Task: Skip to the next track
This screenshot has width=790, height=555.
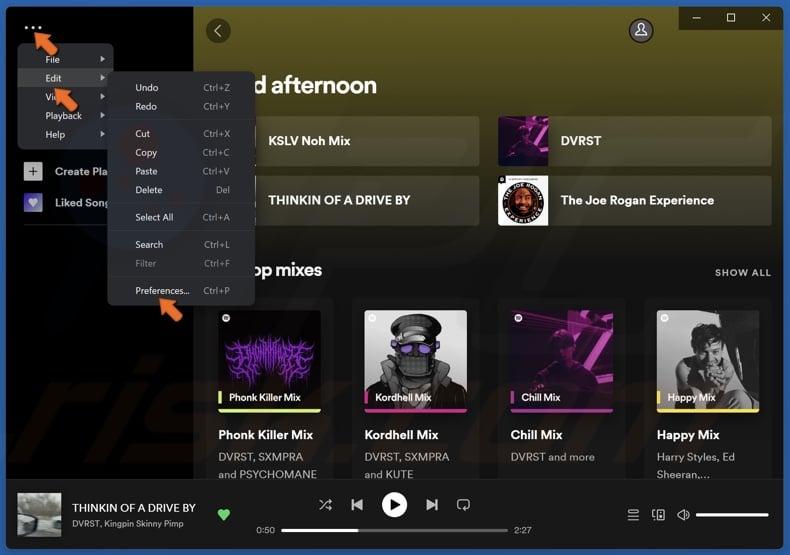Action: point(432,505)
